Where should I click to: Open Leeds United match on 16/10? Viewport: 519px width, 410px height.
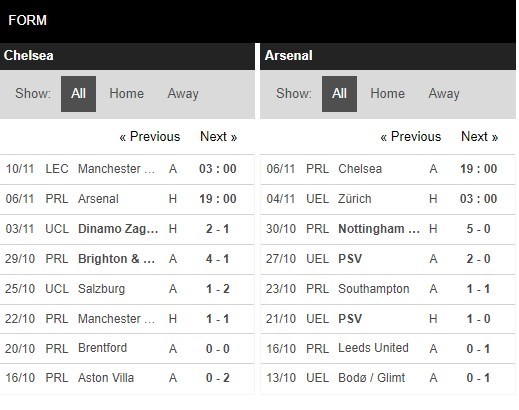coord(388,349)
